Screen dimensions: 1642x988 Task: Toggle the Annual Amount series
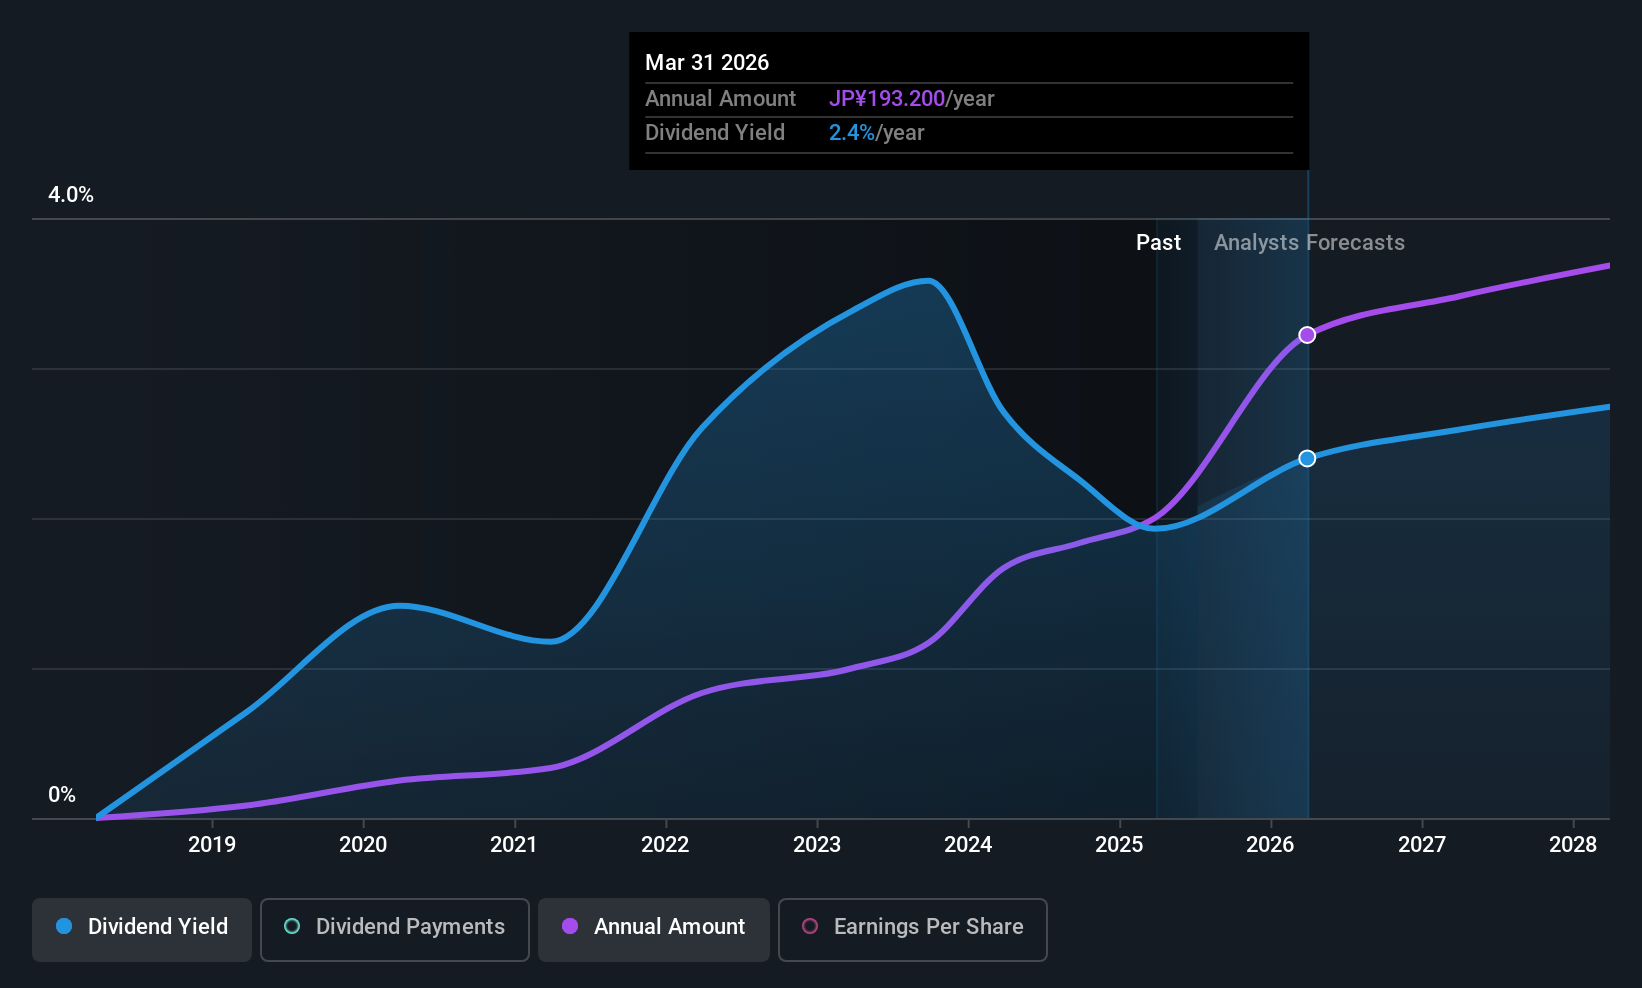[654, 930]
